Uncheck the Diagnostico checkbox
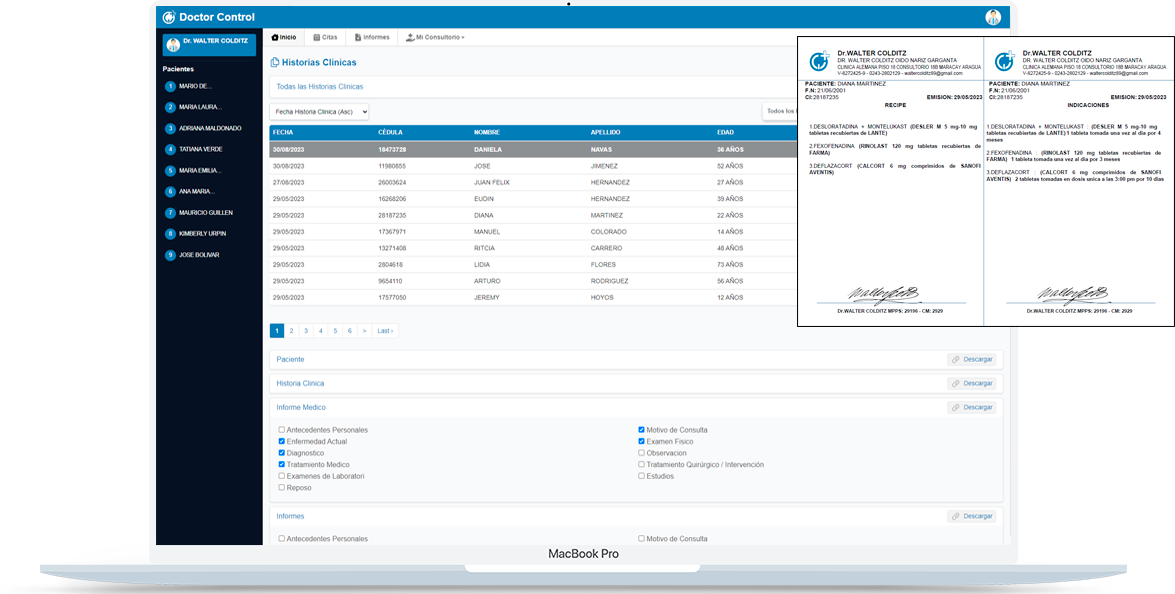 pyautogui.click(x=282, y=453)
